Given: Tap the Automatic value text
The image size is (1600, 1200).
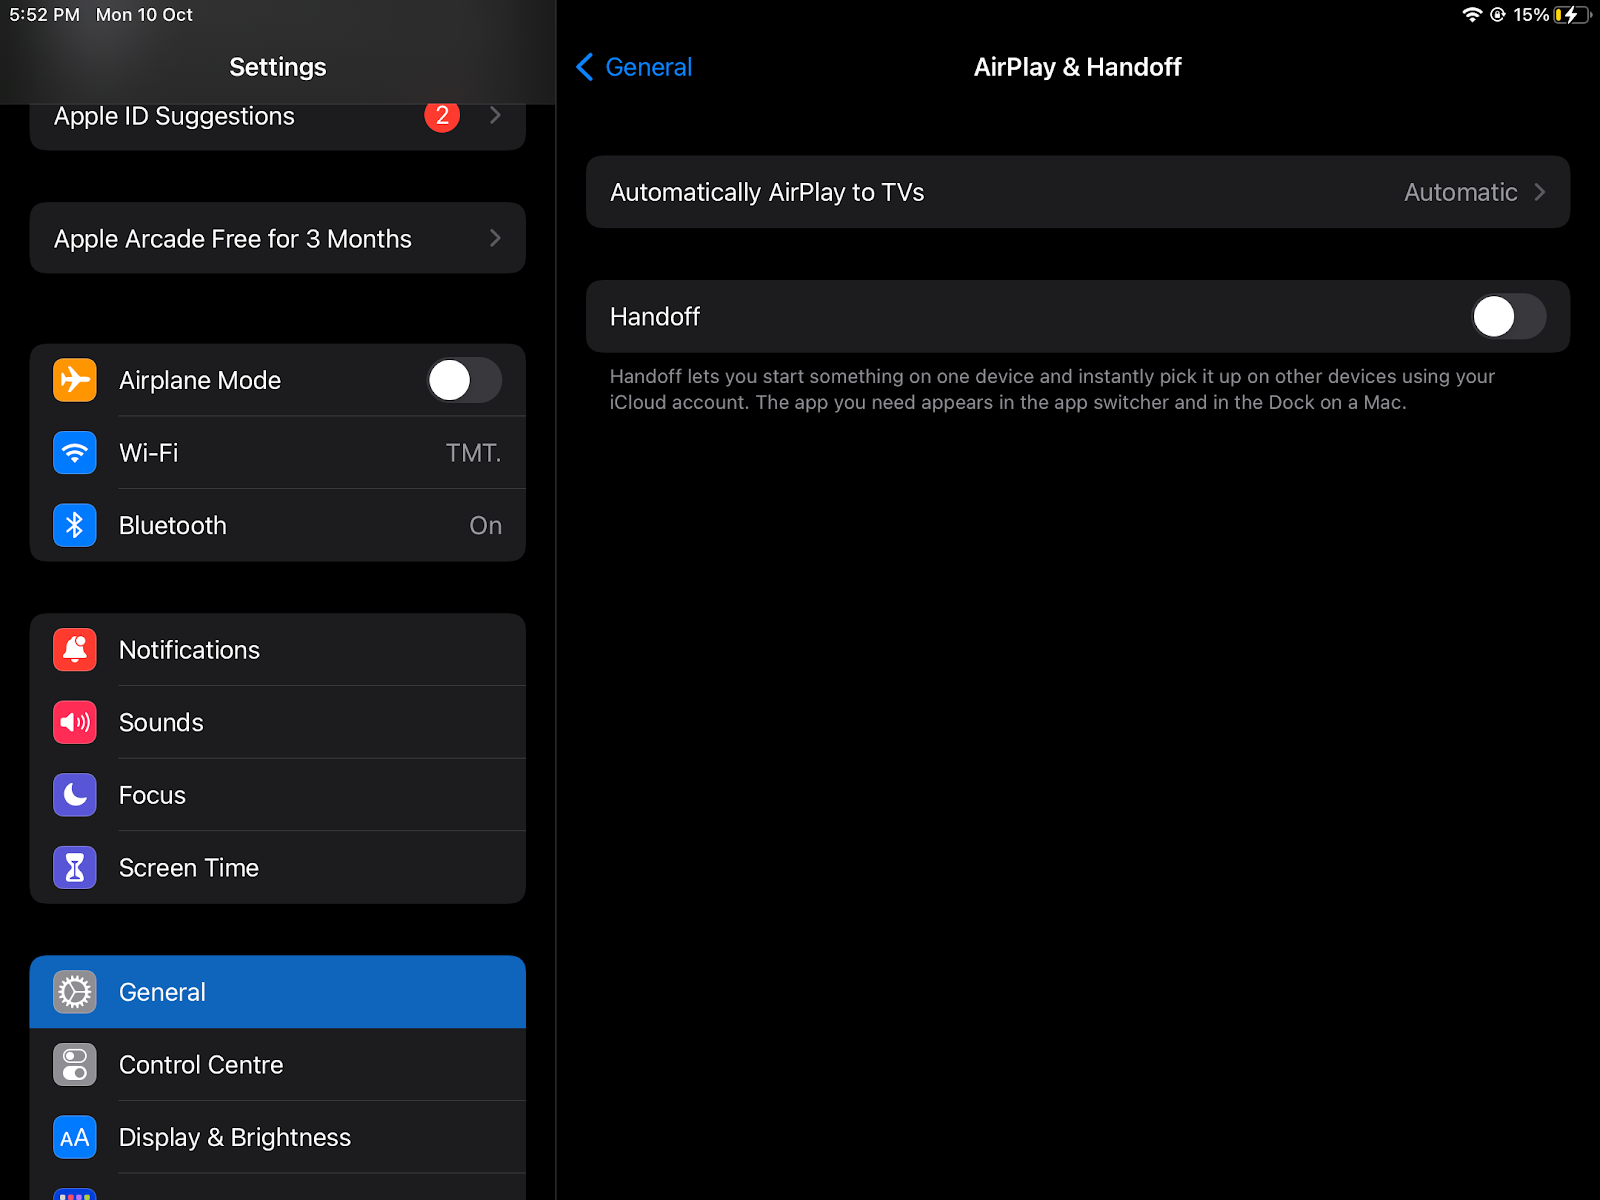Looking at the screenshot, I should (1460, 192).
